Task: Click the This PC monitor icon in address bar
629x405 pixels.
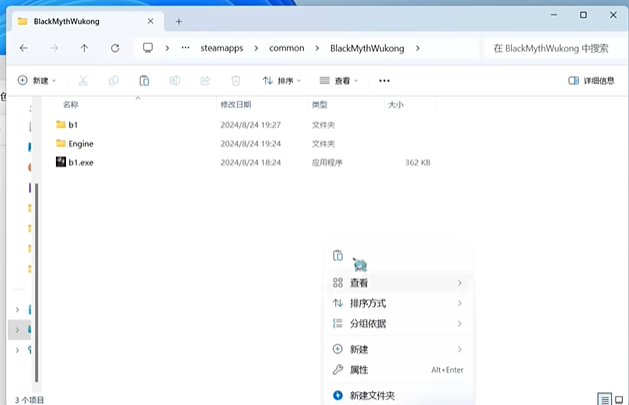Action: point(148,48)
